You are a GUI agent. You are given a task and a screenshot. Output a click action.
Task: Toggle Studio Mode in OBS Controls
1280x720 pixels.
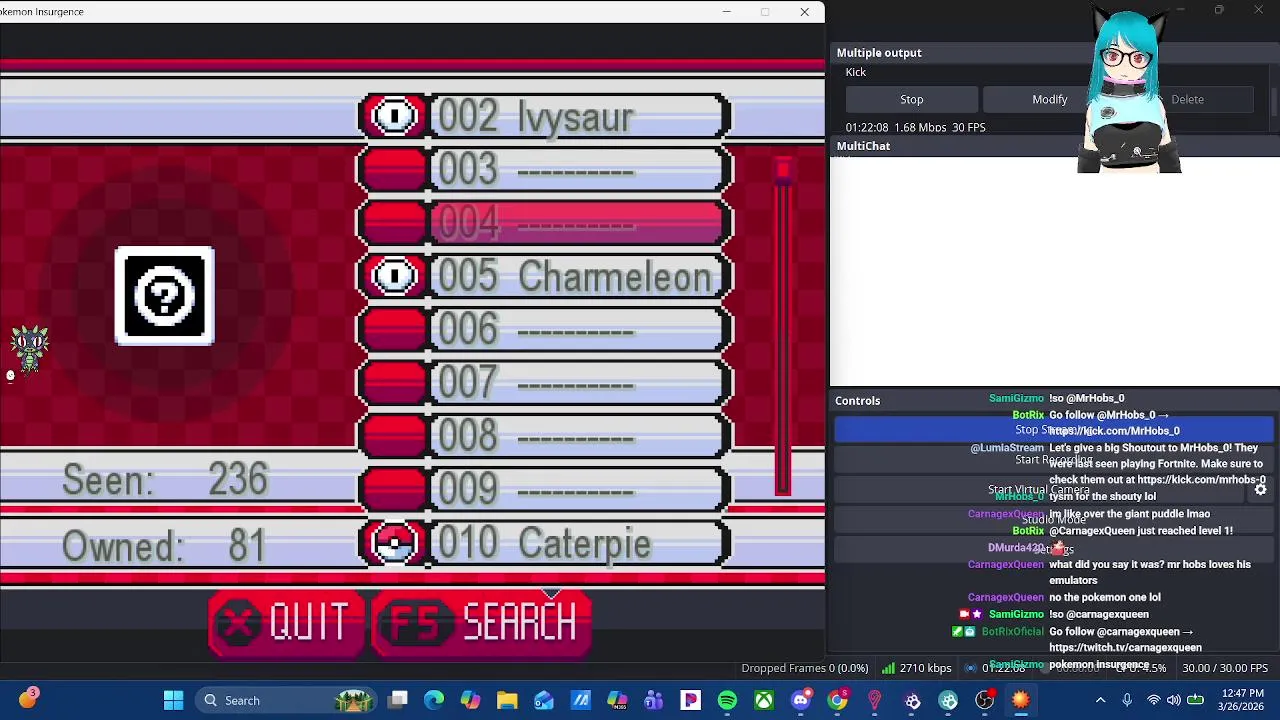(1054, 520)
